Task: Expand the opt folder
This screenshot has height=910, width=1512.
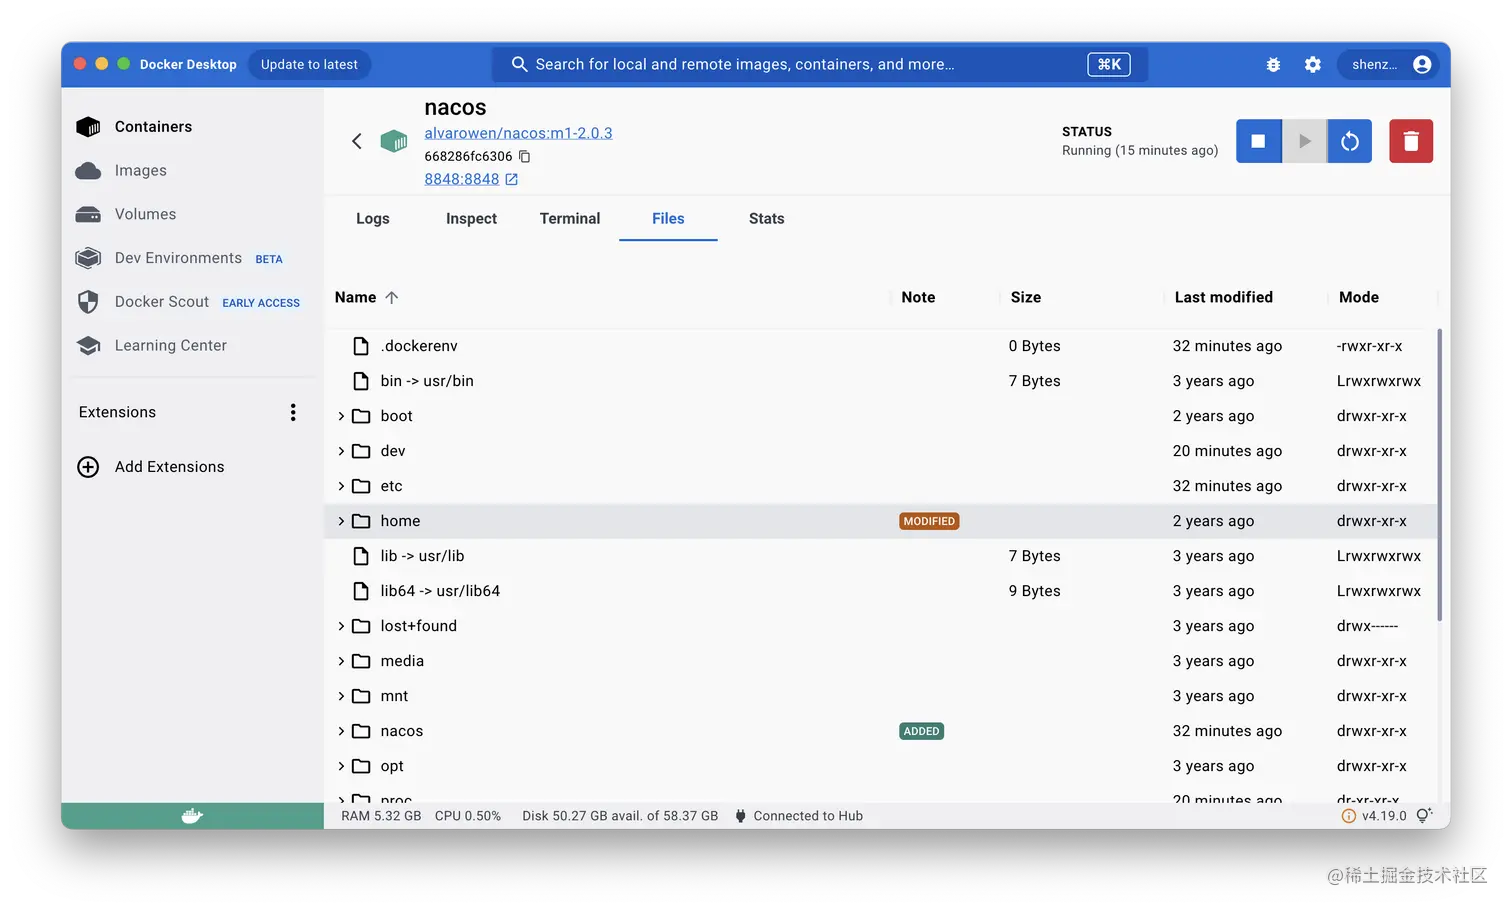Action: point(341,766)
